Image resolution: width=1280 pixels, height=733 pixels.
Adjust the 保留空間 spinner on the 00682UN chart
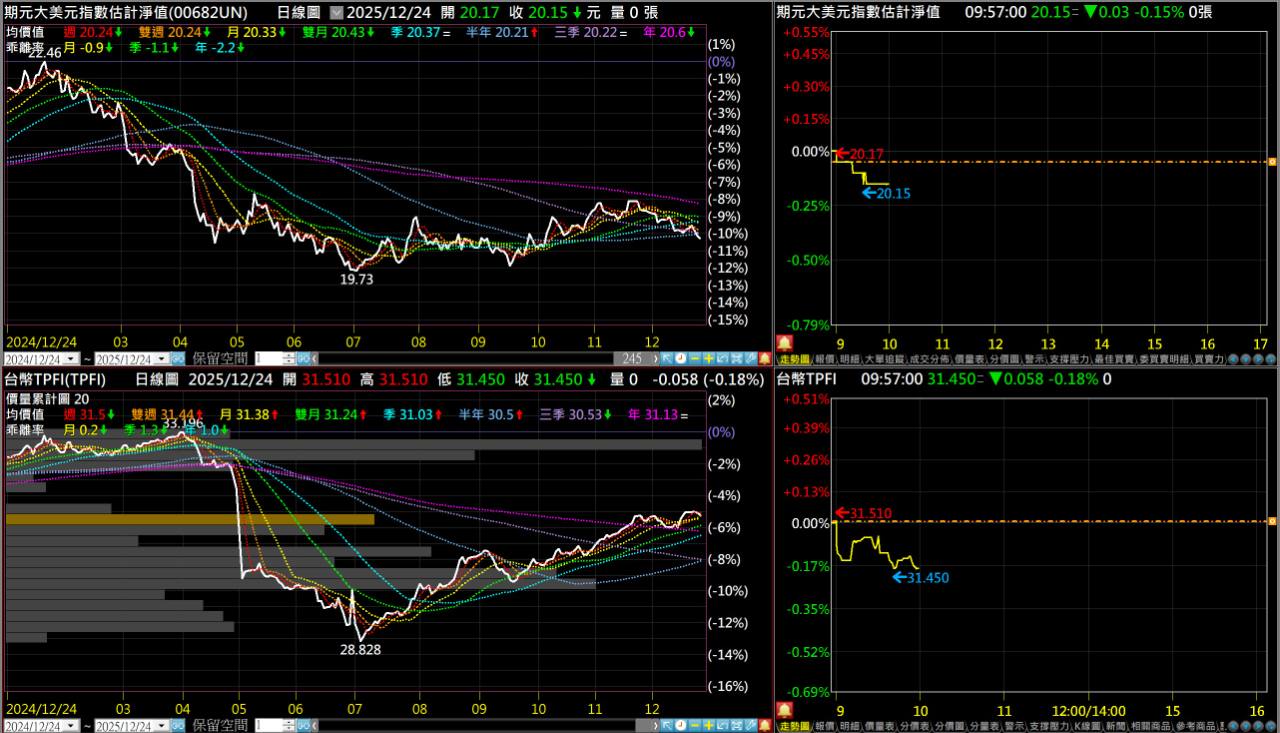point(290,358)
